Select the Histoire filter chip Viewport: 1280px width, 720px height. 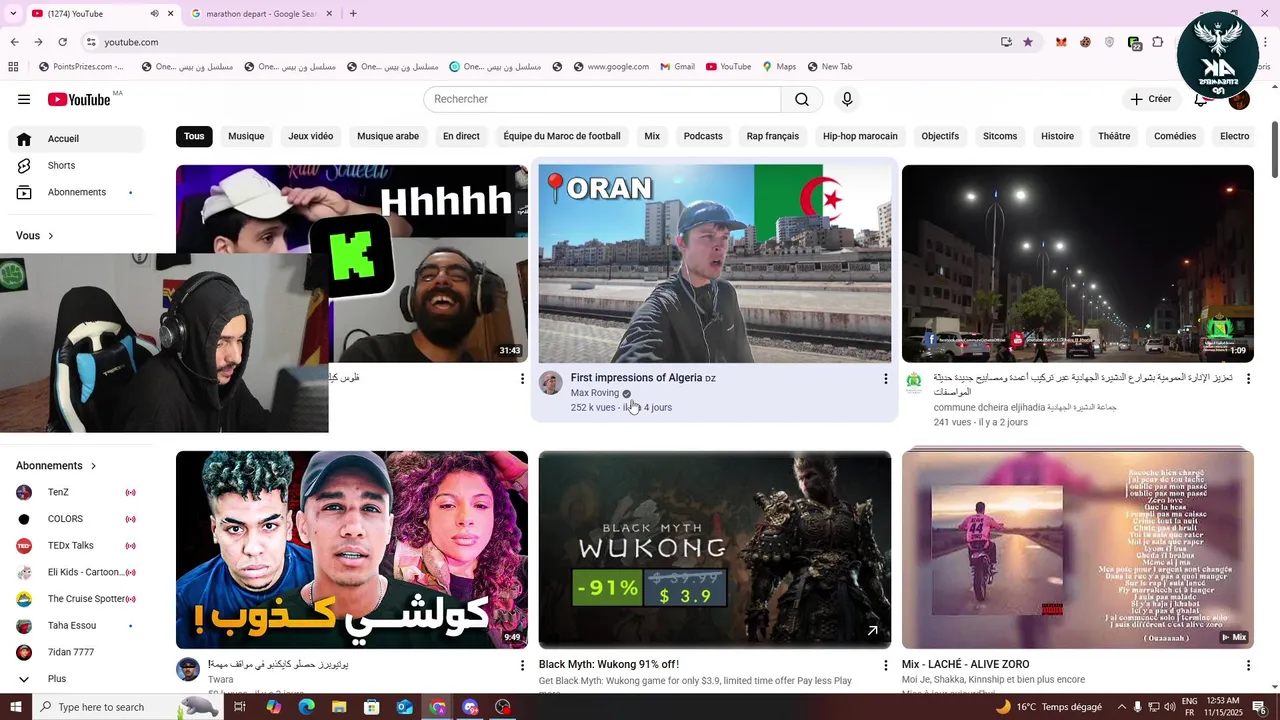1057,136
